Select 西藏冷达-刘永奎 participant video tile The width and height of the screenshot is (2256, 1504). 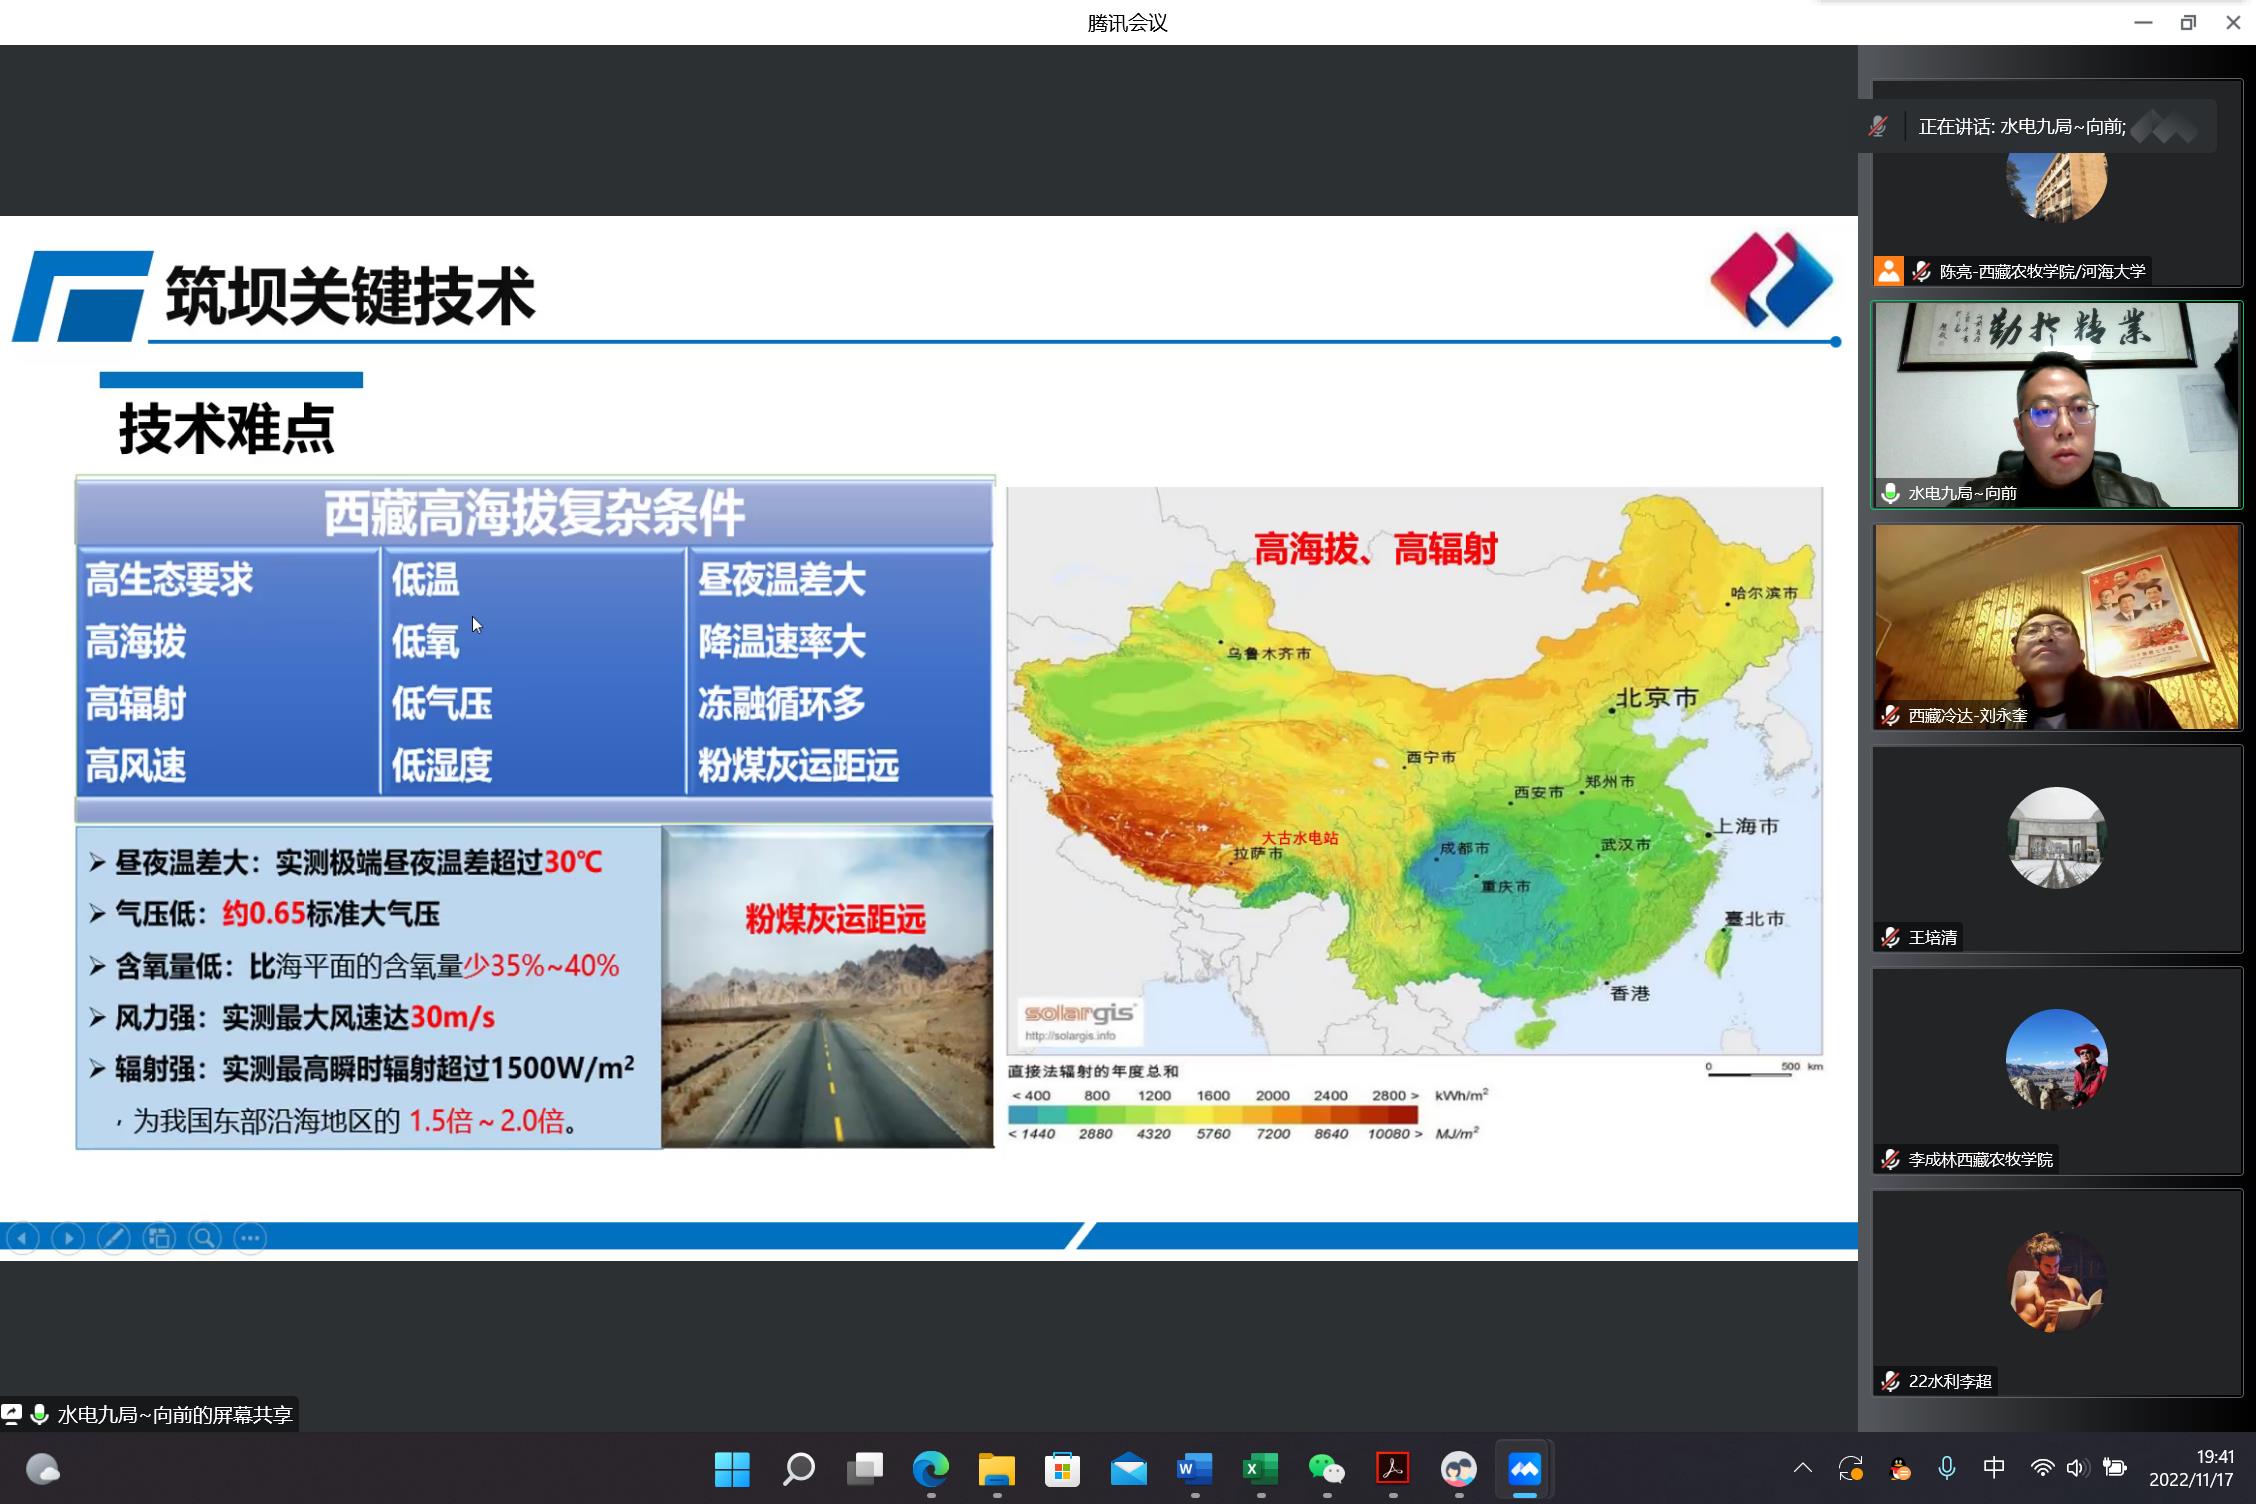coord(2056,627)
